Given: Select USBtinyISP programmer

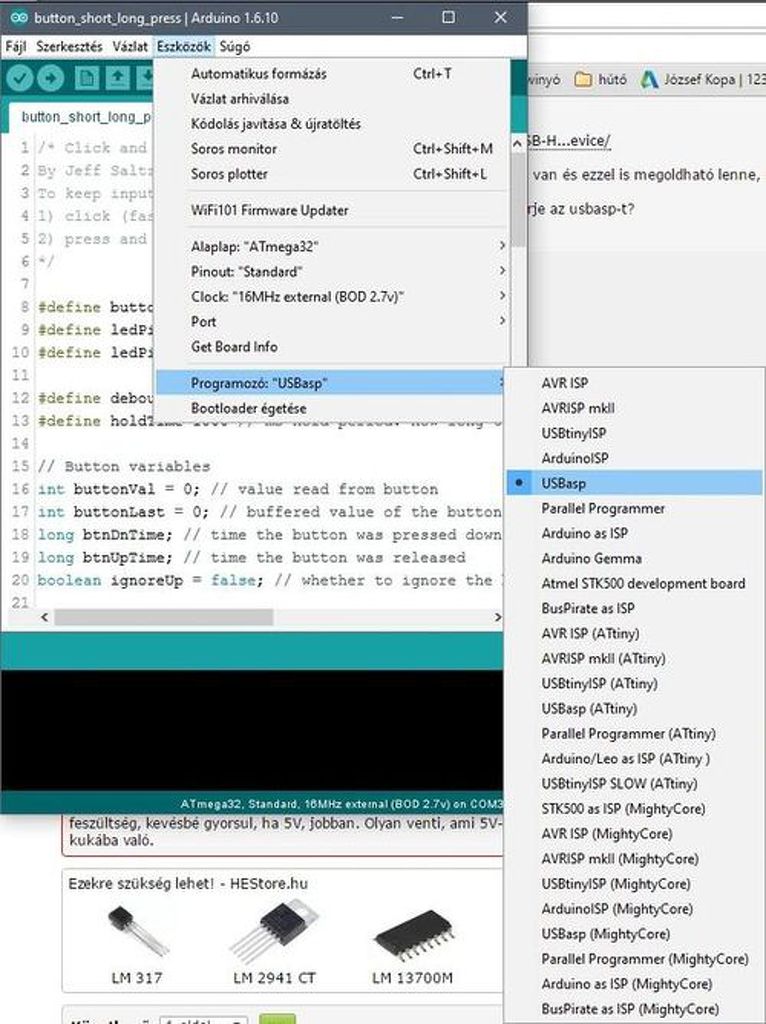Looking at the screenshot, I should 633,433.
